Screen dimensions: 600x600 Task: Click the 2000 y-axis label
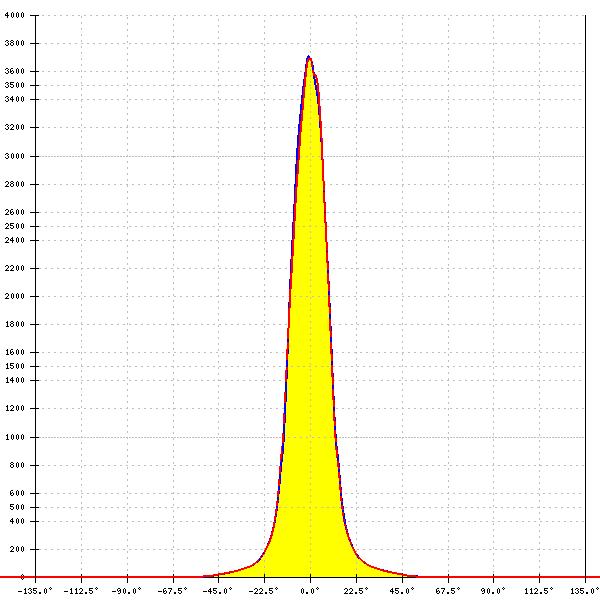coord(15,296)
